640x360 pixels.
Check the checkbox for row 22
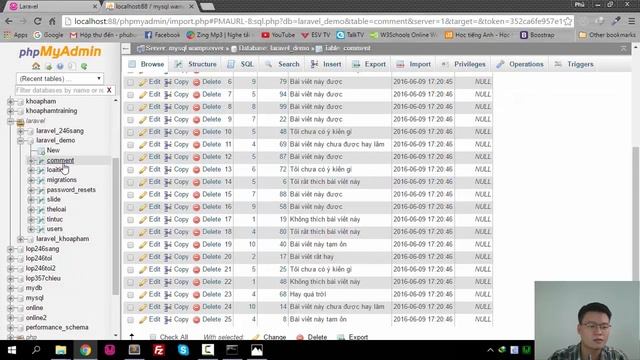pos(130,282)
